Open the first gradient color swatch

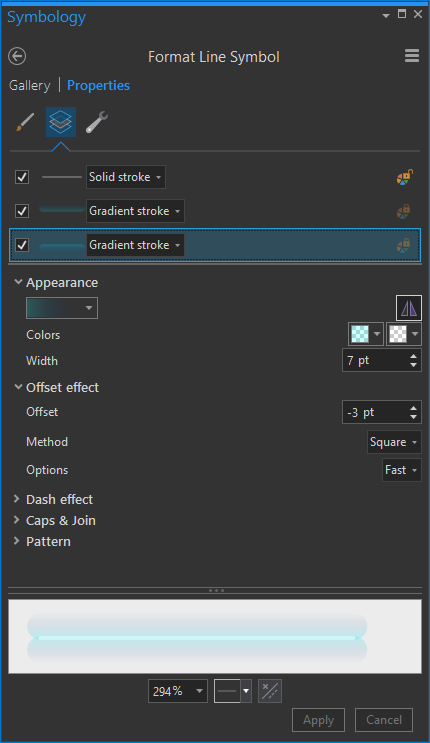366,334
